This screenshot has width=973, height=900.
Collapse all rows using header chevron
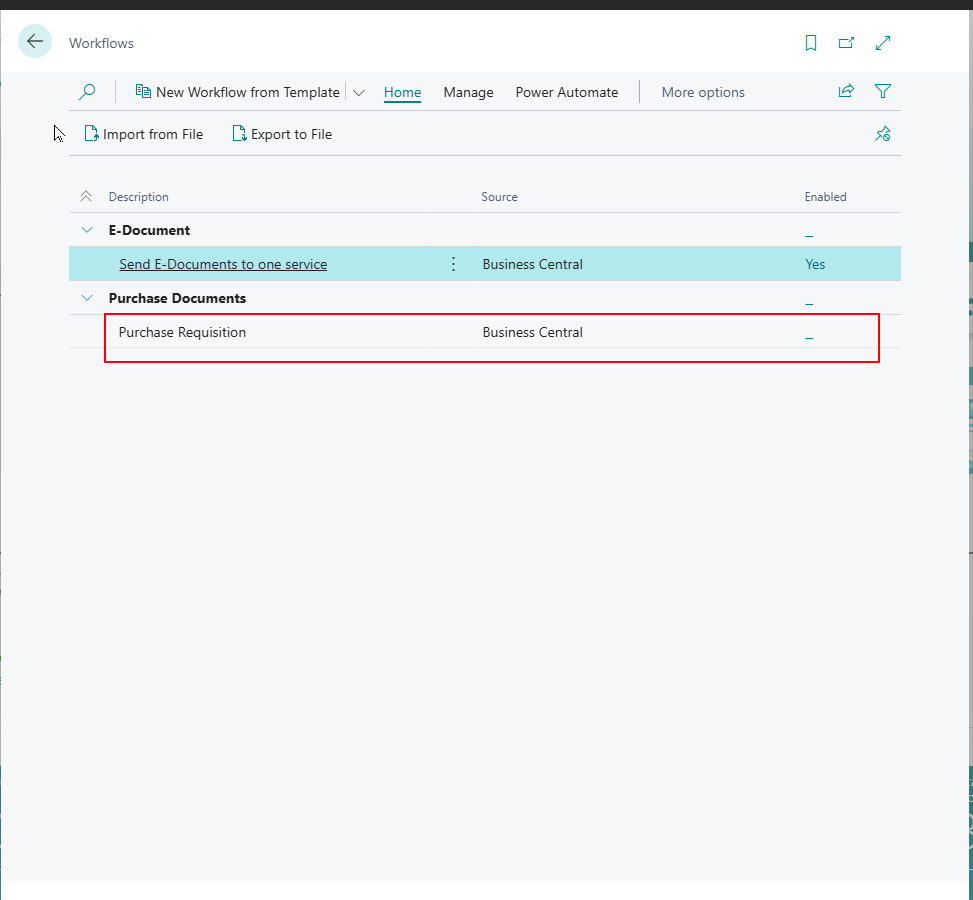point(86,197)
